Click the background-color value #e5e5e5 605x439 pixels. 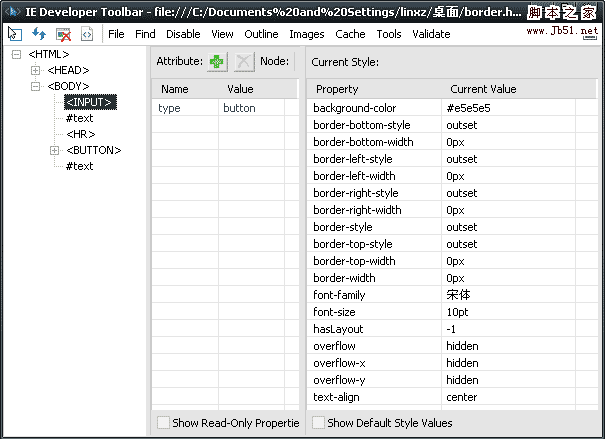pyautogui.click(x=468, y=108)
